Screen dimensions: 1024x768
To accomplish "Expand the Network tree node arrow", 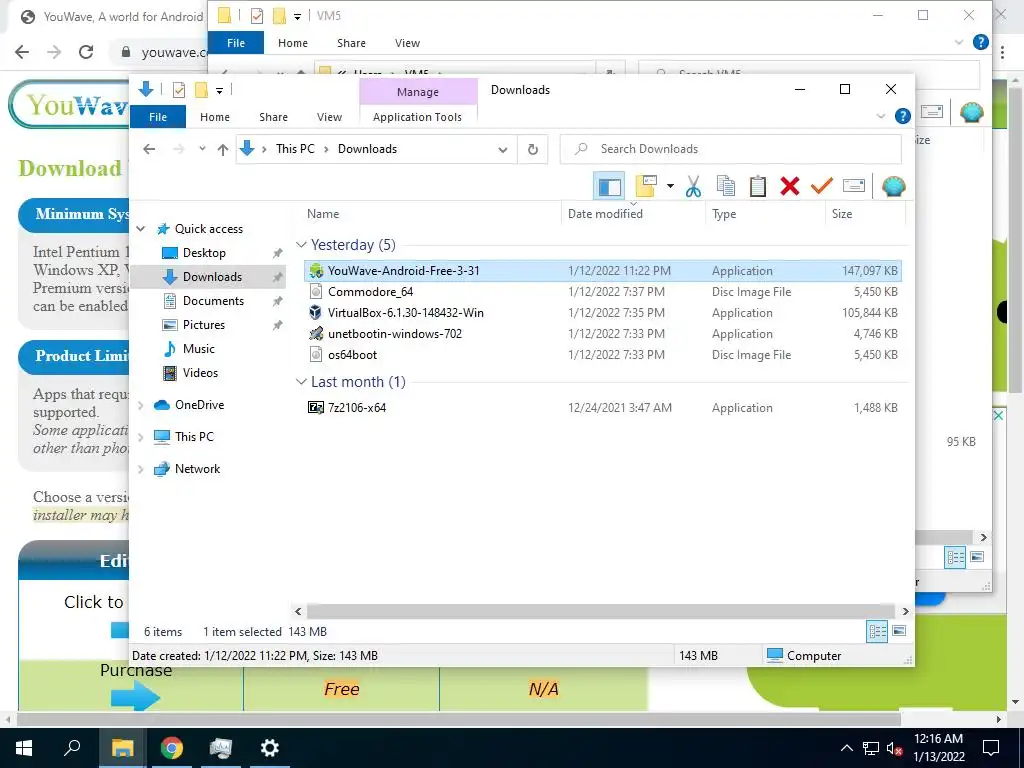I will coord(140,469).
